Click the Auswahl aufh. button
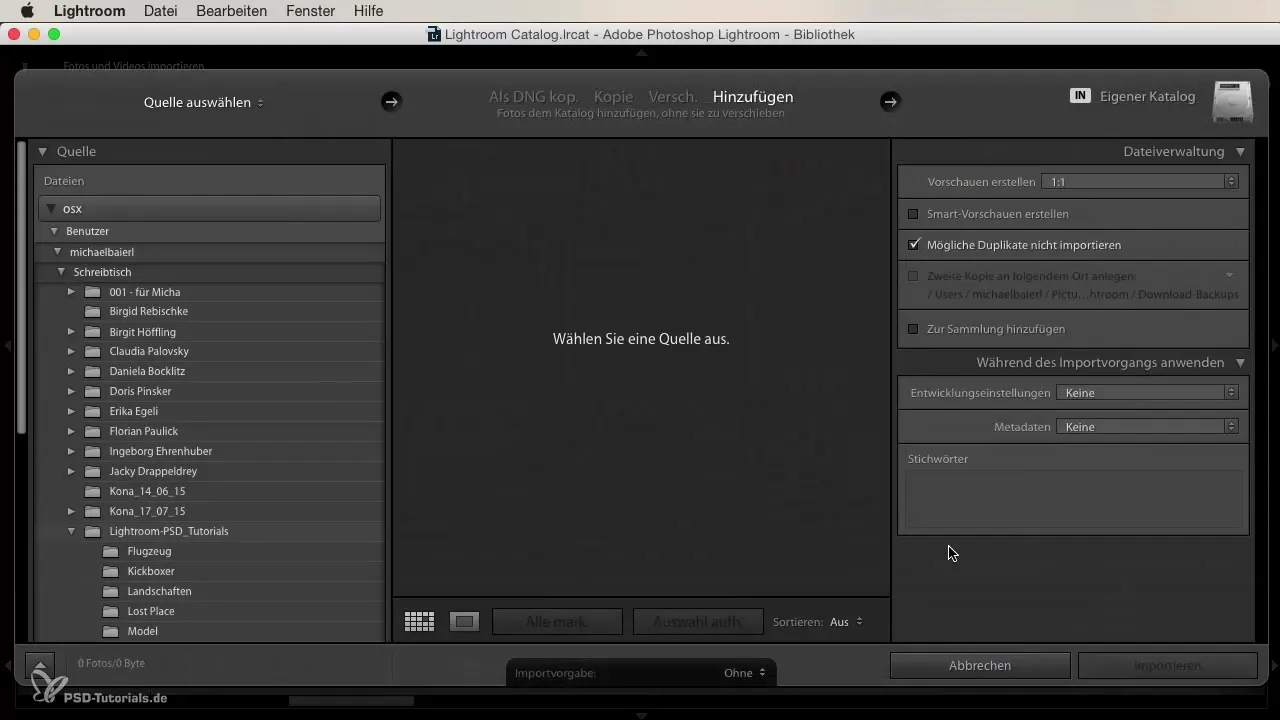Viewport: 1280px width, 720px height. tap(697, 622)
